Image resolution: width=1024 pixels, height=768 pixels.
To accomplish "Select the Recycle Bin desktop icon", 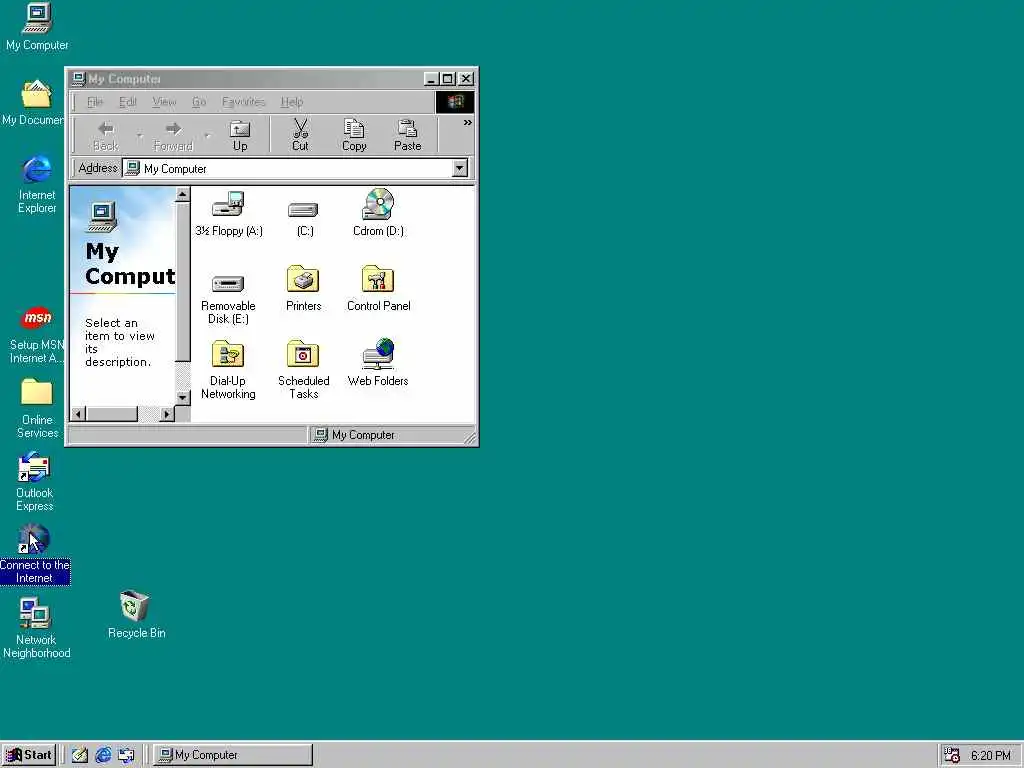I will pos(136,614).
